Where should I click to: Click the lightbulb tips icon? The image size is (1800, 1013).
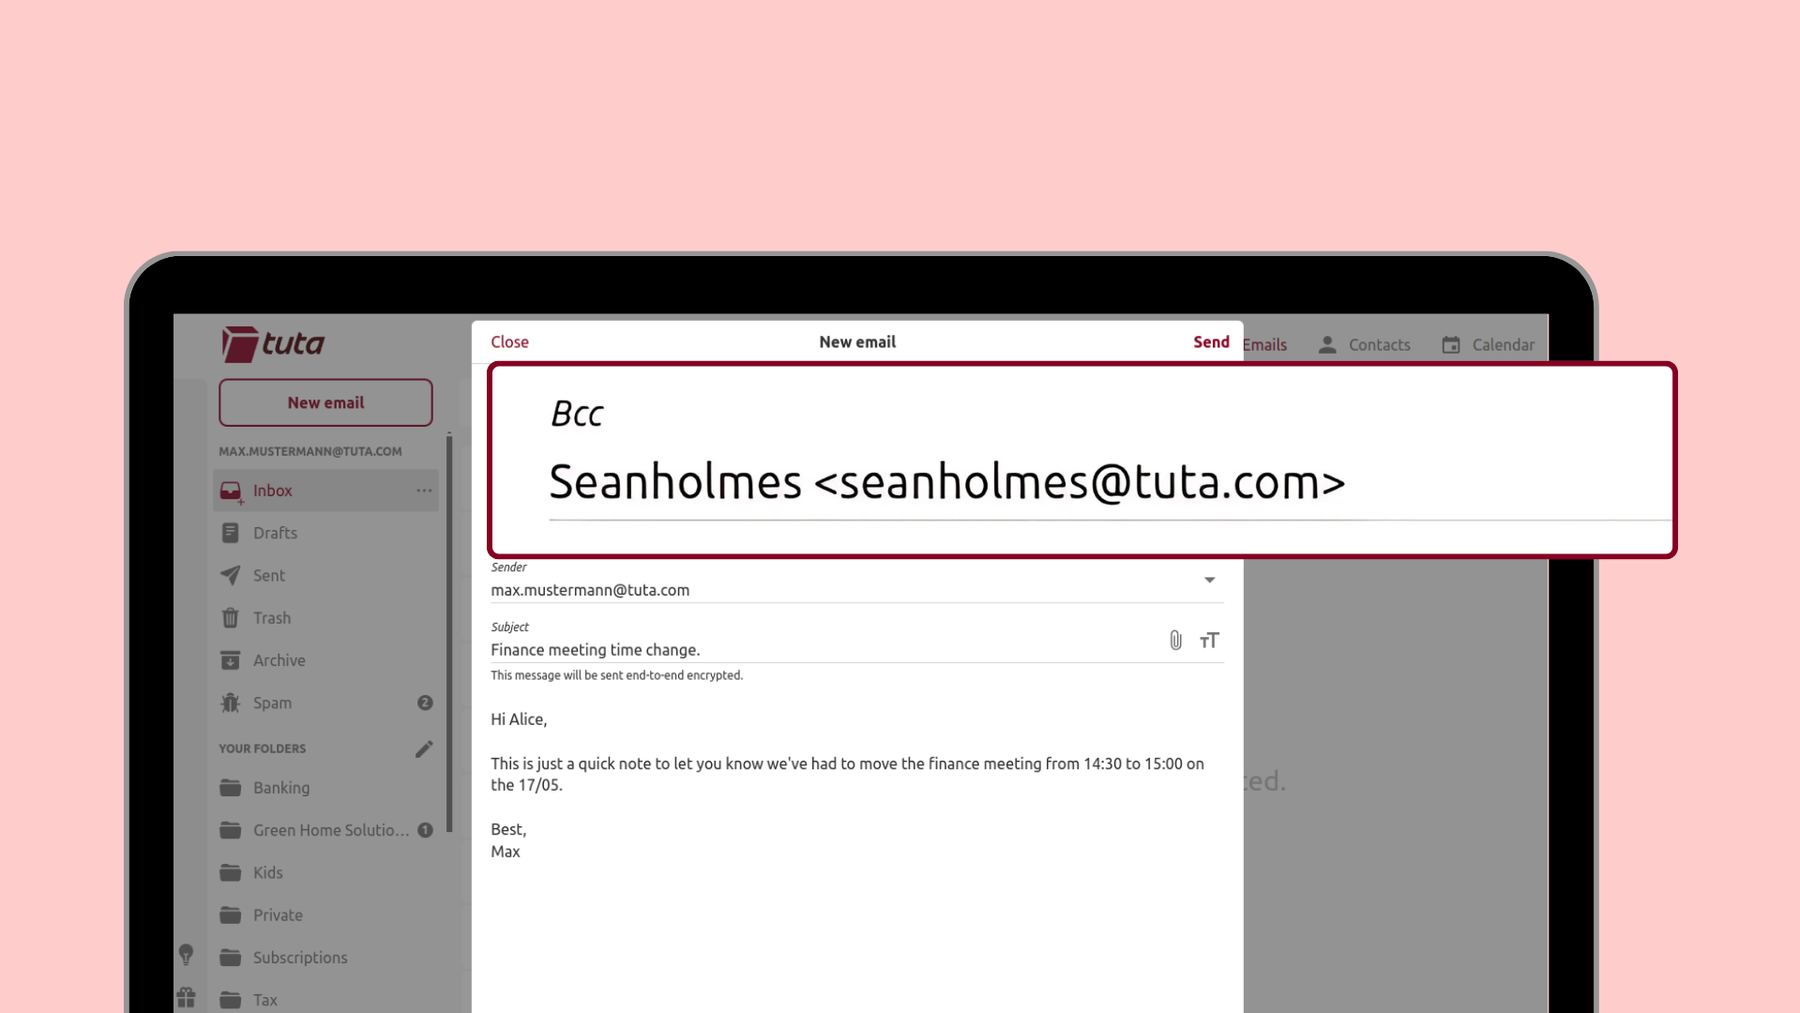(x=186, y=954)
